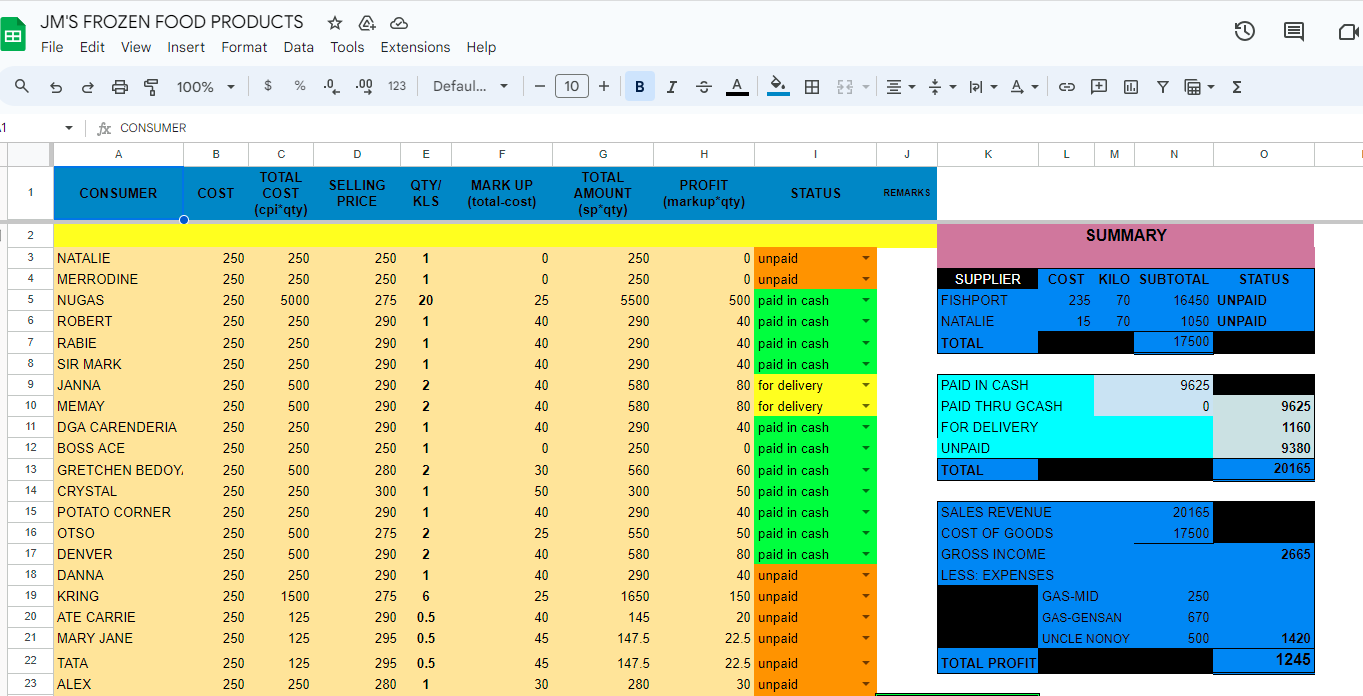Open text color picker
The width and height of the screenshot is (1363, 696).
(x=736, y=87)
